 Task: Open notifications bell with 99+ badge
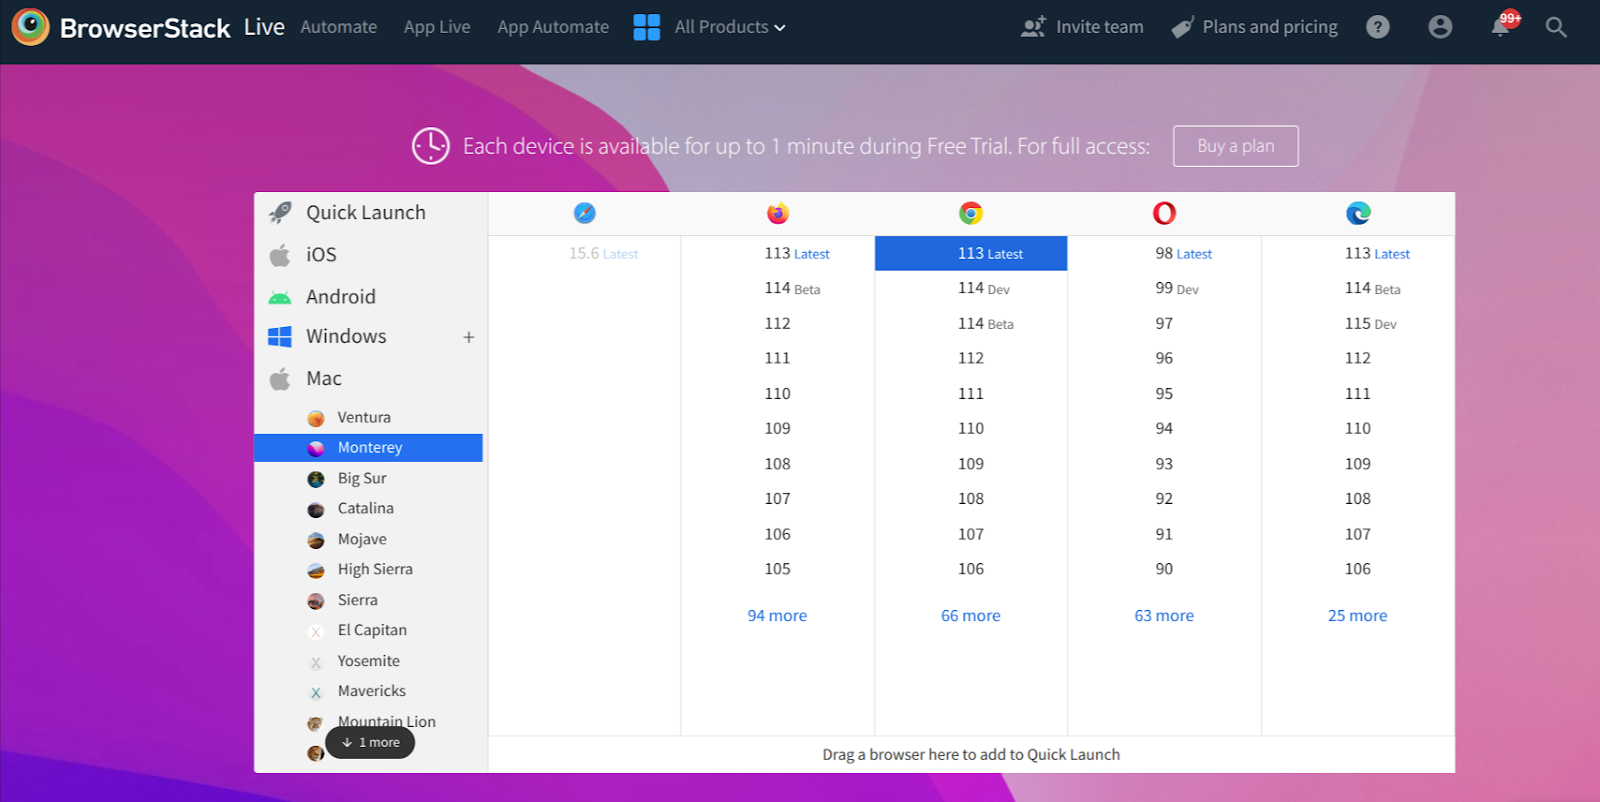coord(1502,25)
